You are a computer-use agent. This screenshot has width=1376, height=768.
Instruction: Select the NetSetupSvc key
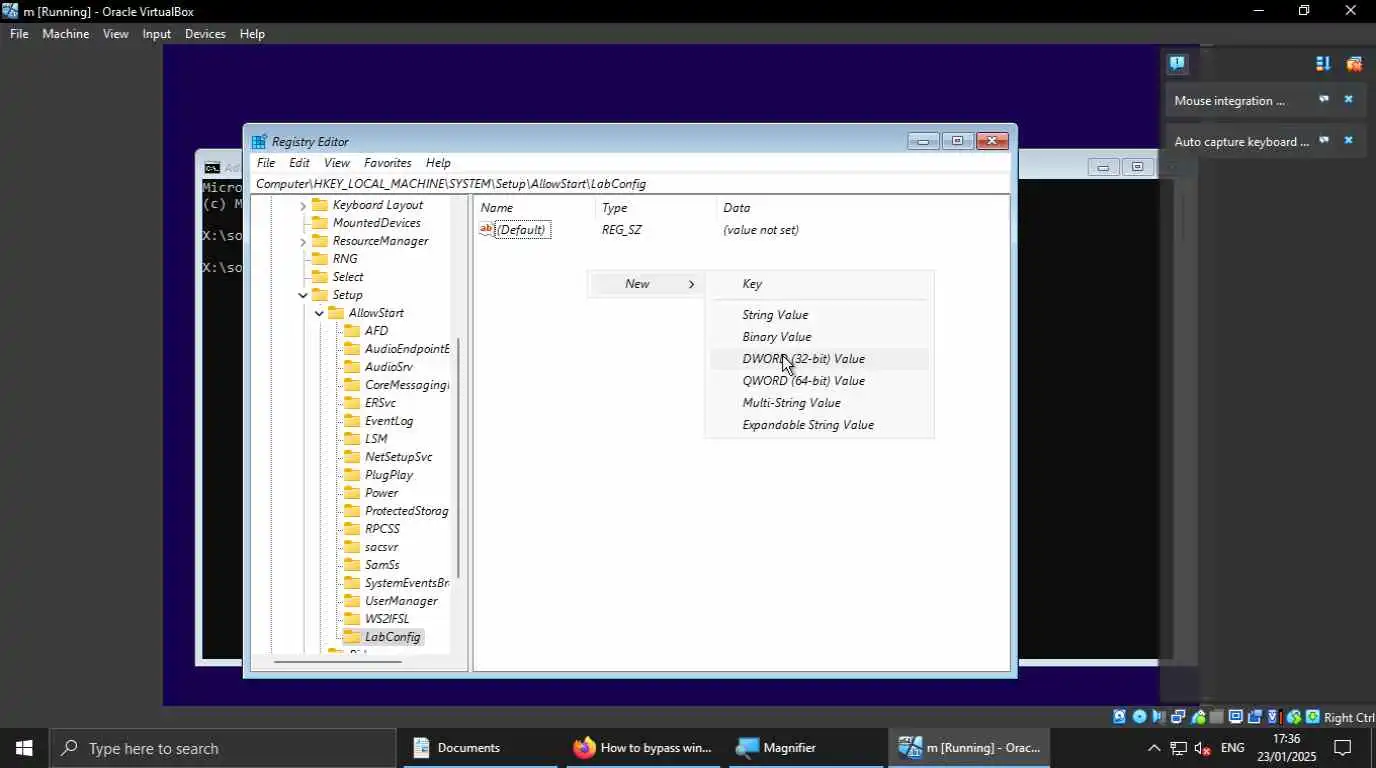(x=398, y=457)
